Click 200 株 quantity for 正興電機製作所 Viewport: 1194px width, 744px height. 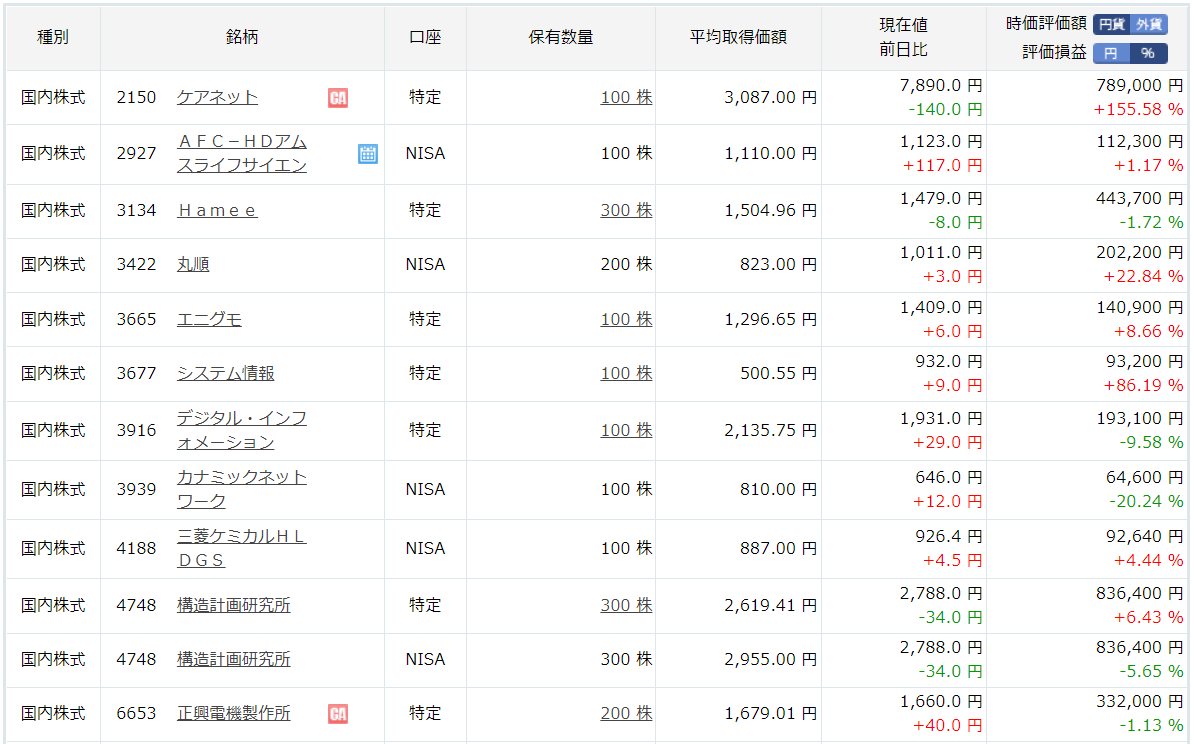pyautogui.click(x=626, y=714)
